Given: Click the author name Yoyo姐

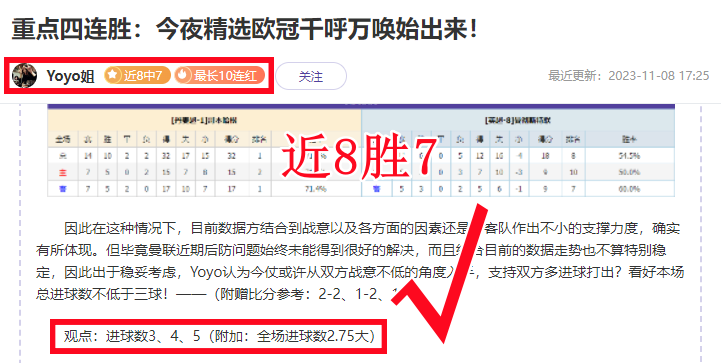Looking at the screenshot, I should tap(70, 76).
